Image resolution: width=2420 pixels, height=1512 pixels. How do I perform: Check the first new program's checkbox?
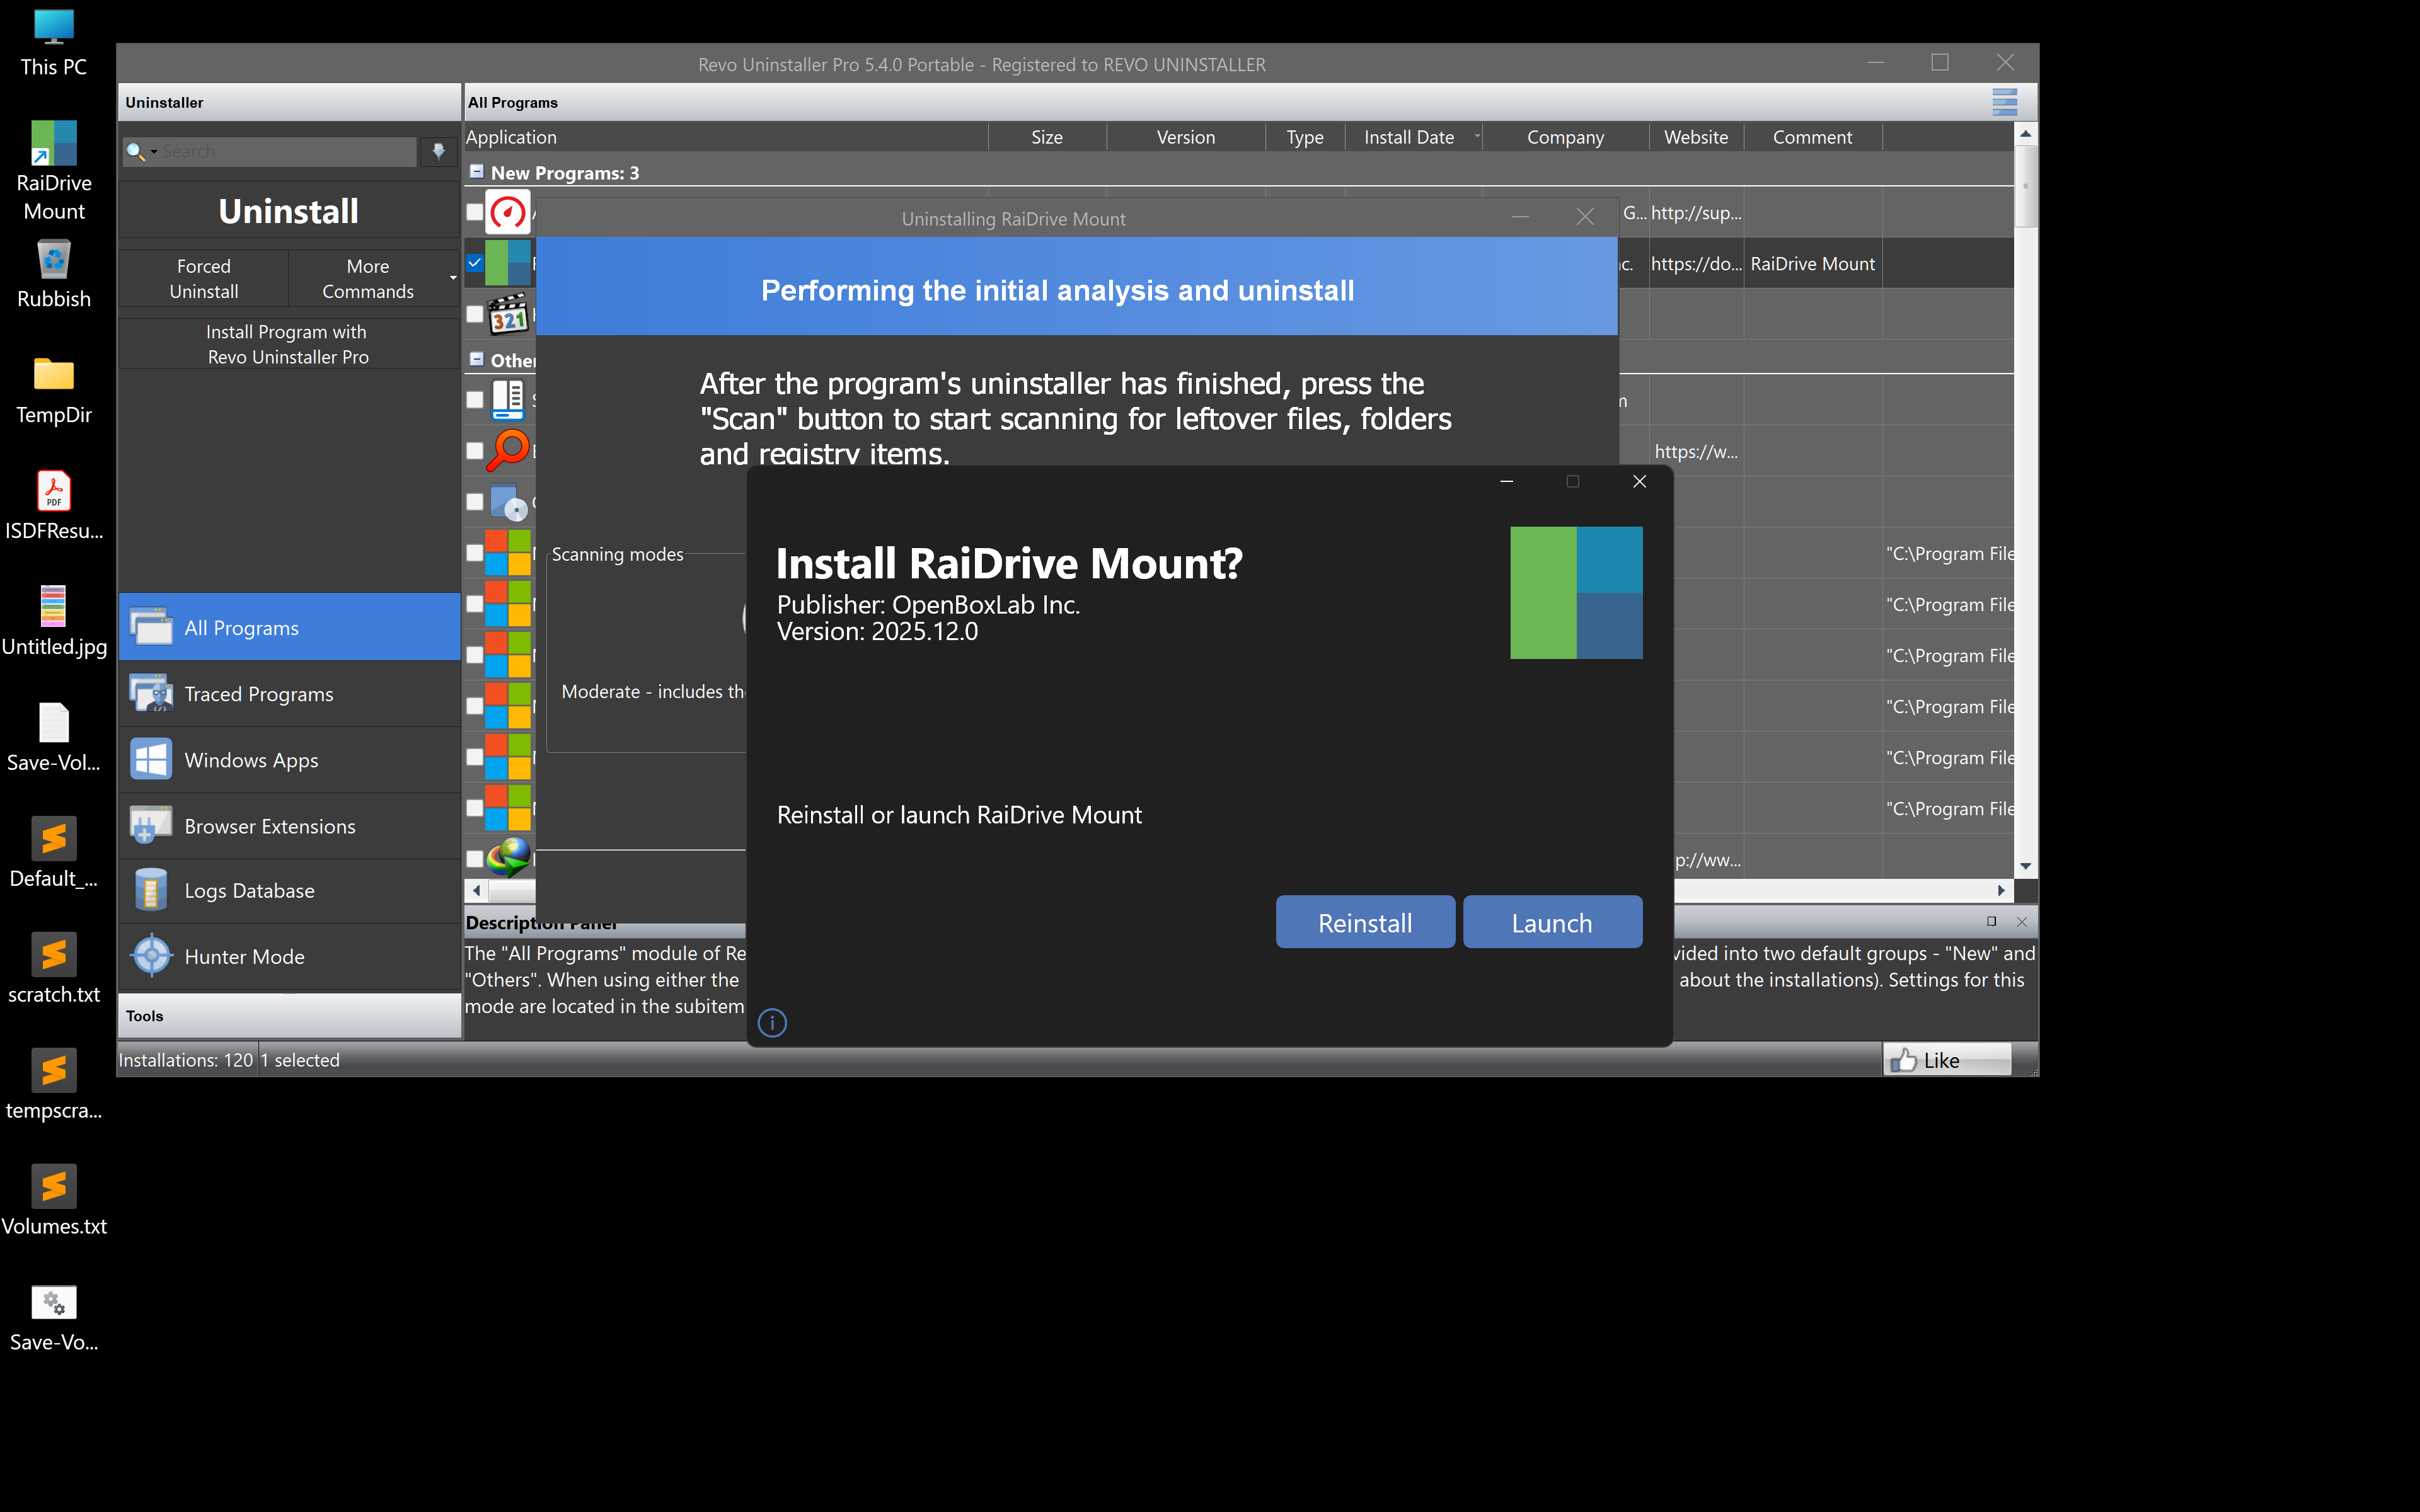pos(475,212)
